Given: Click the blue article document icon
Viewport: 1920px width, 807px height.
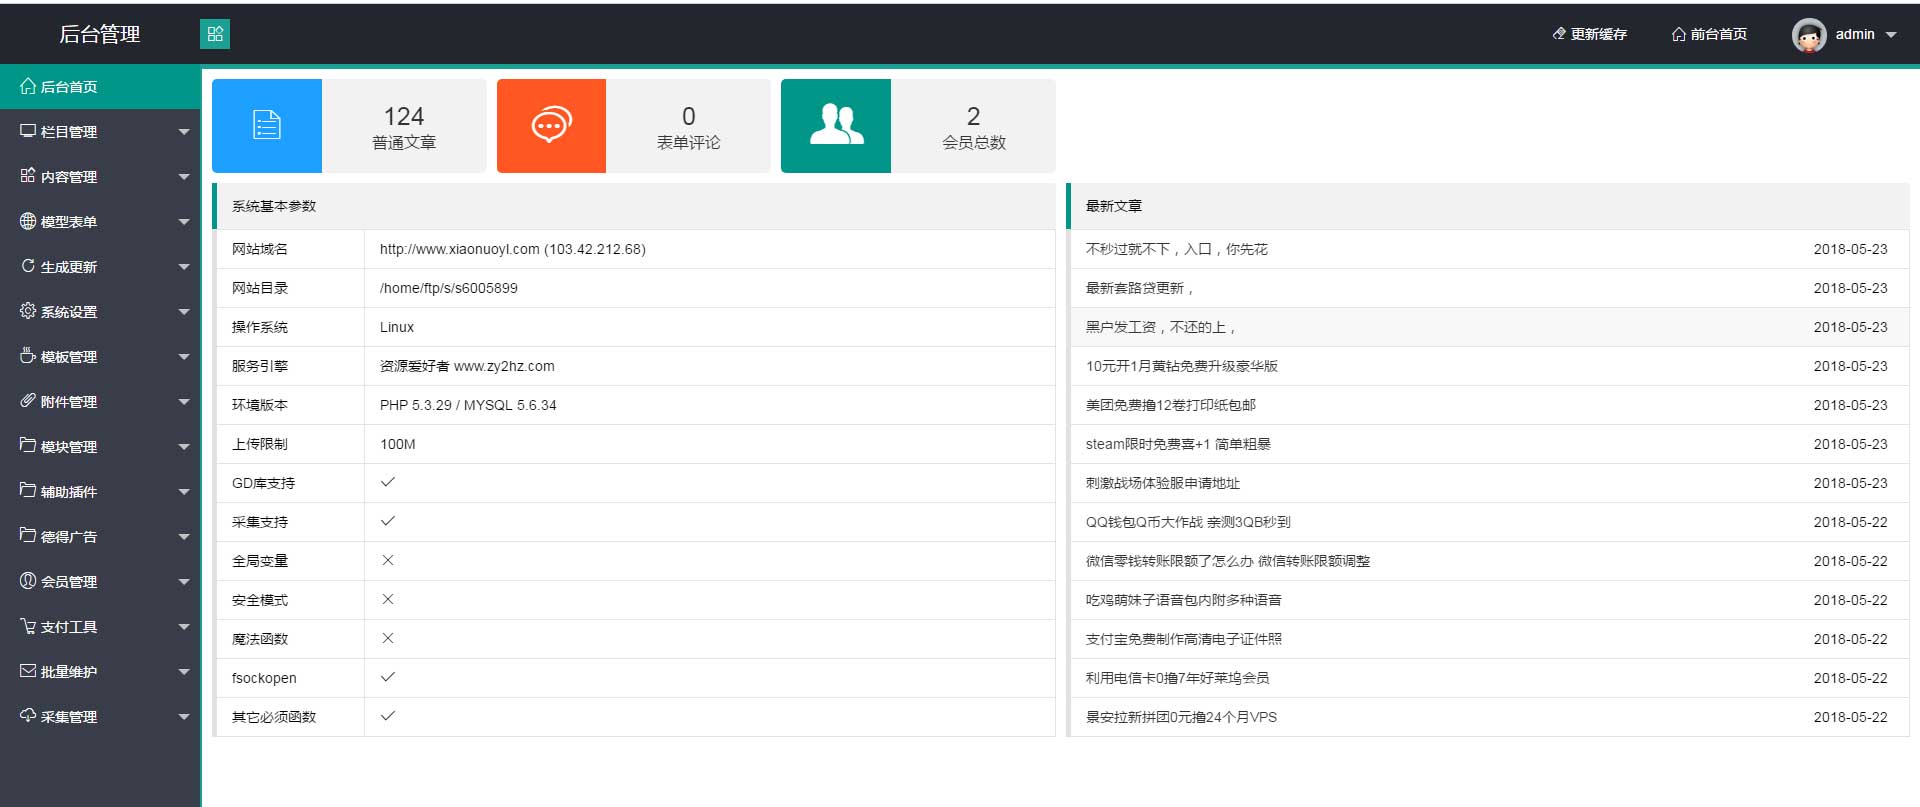Looking at the screenshot, I should pos(267,125).
